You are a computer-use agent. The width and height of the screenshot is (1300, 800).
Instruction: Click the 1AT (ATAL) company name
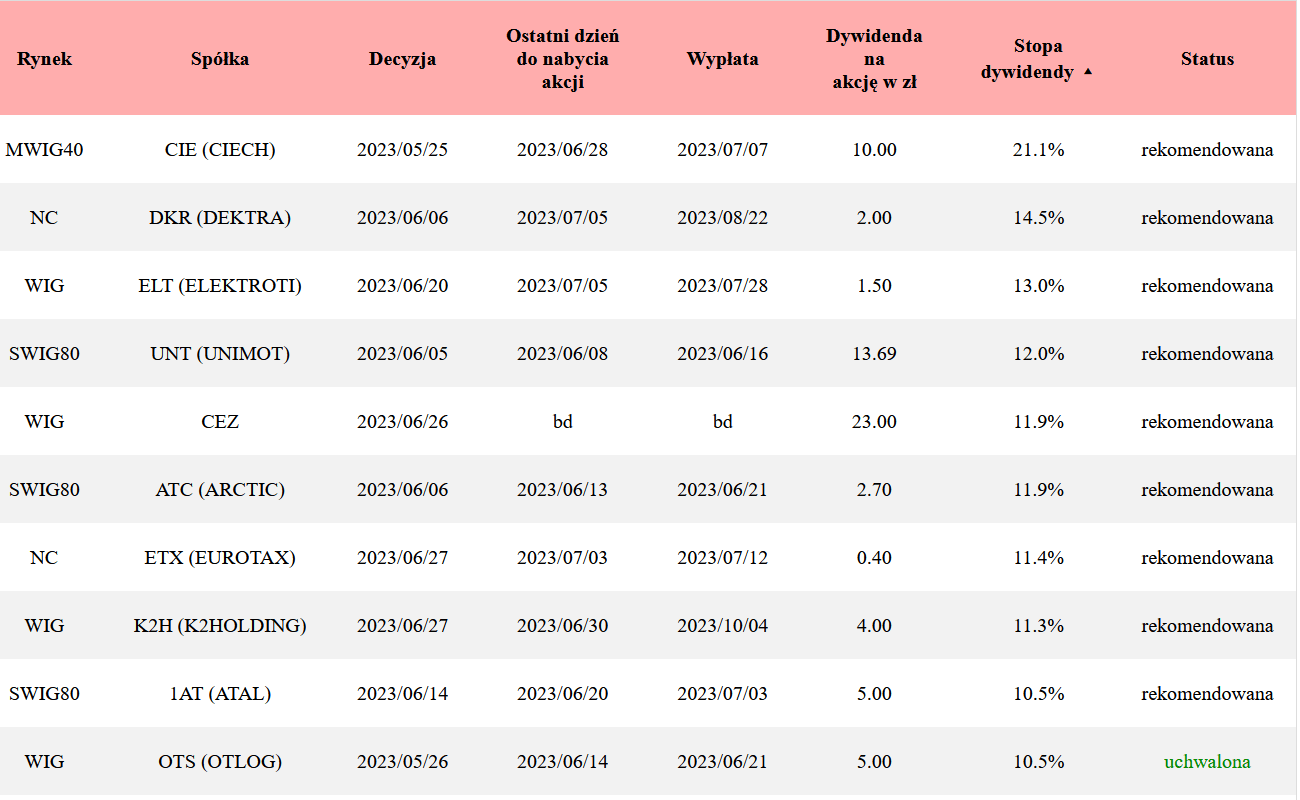point(220,694)
